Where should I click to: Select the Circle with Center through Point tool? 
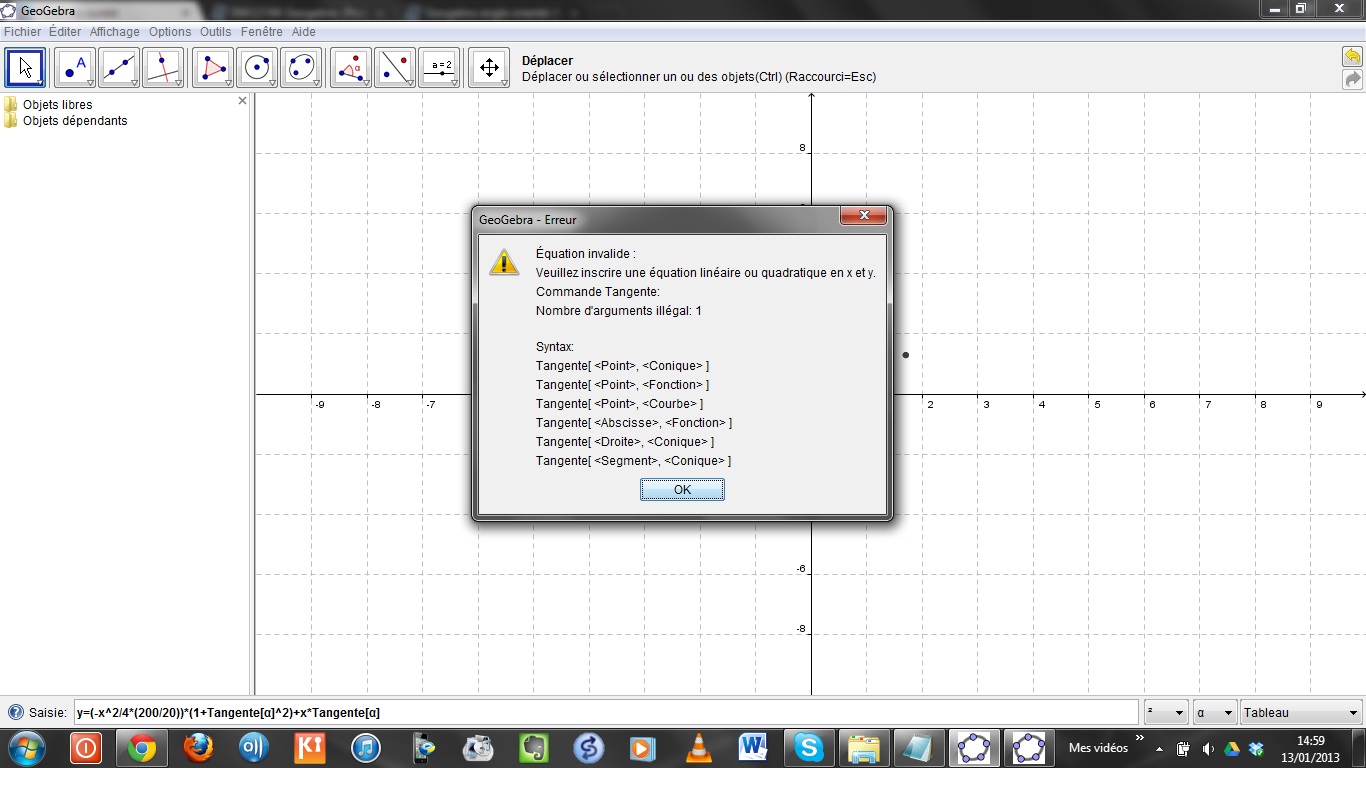coord(257,68)
